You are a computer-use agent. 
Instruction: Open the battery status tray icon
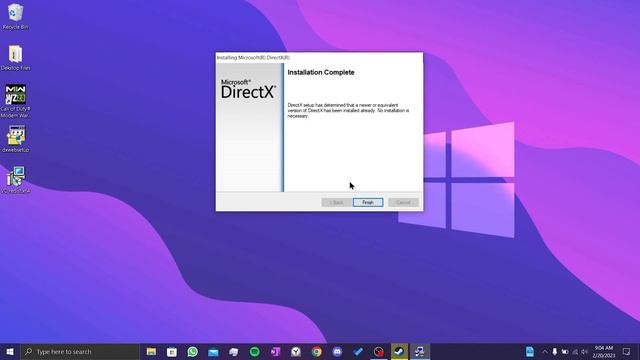[565, 352]
